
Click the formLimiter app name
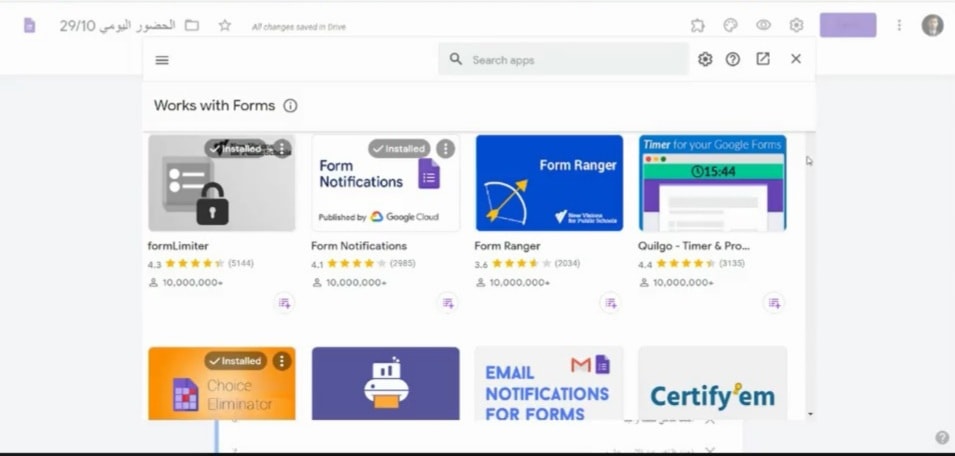point(178,246)
